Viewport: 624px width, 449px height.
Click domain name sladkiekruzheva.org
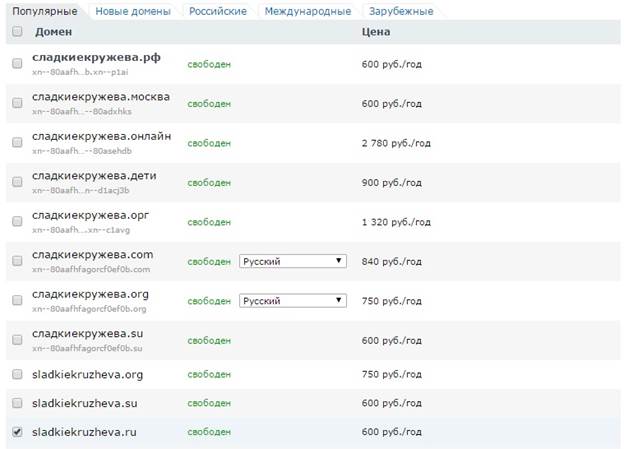pos(88,375)
